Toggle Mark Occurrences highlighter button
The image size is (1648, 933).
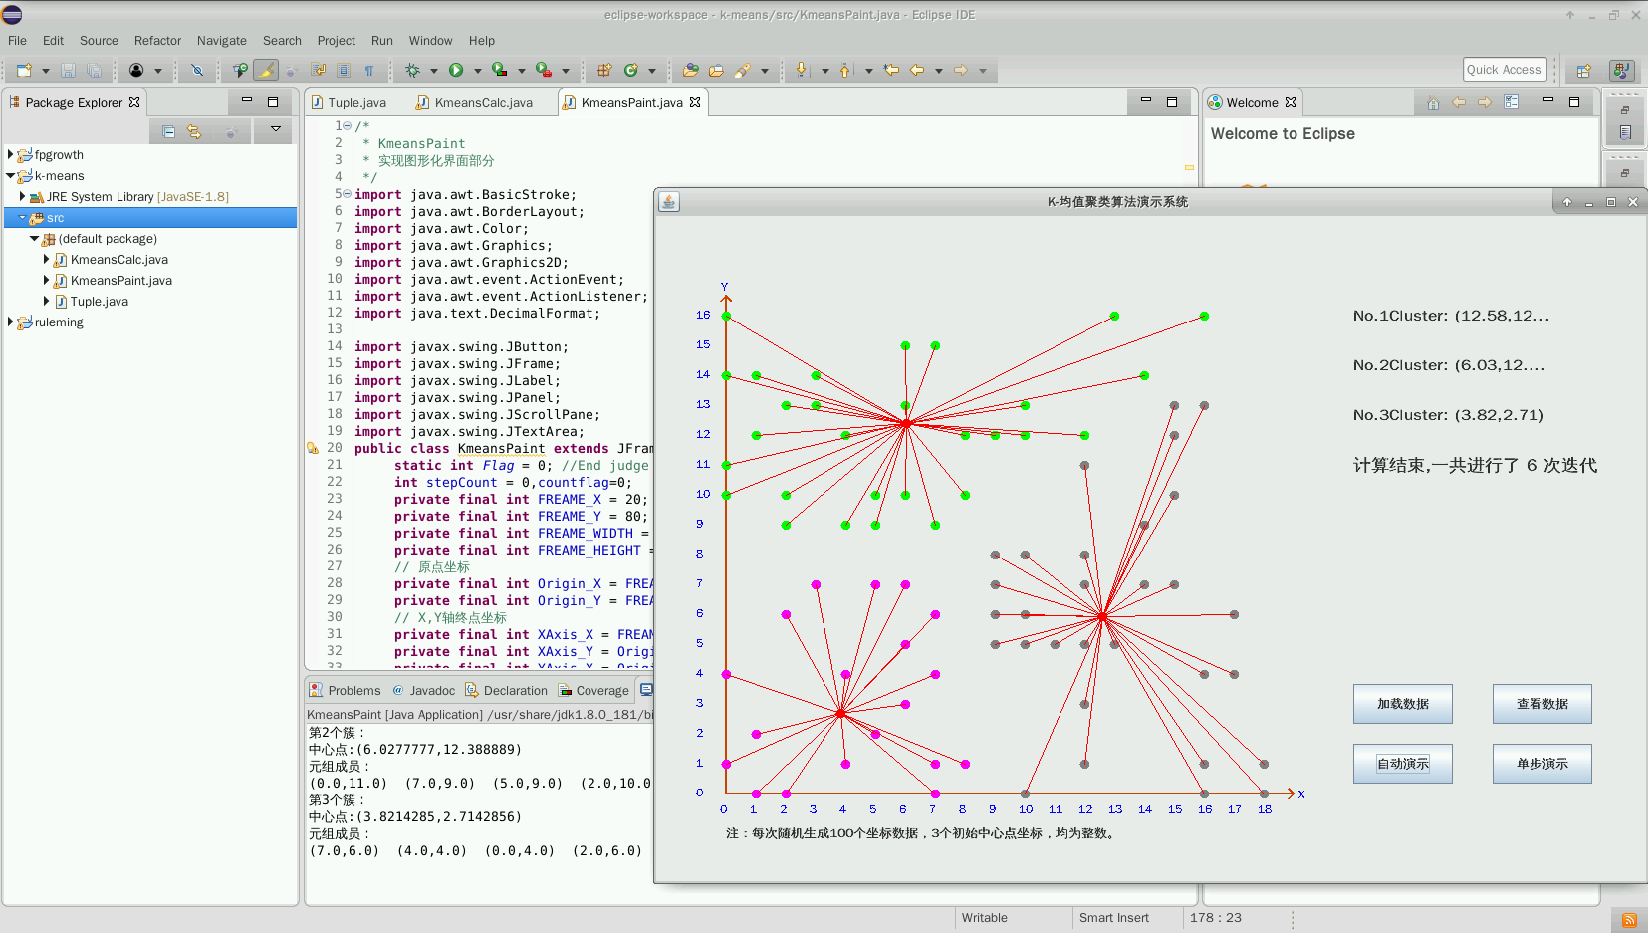[x=265, y=70]
